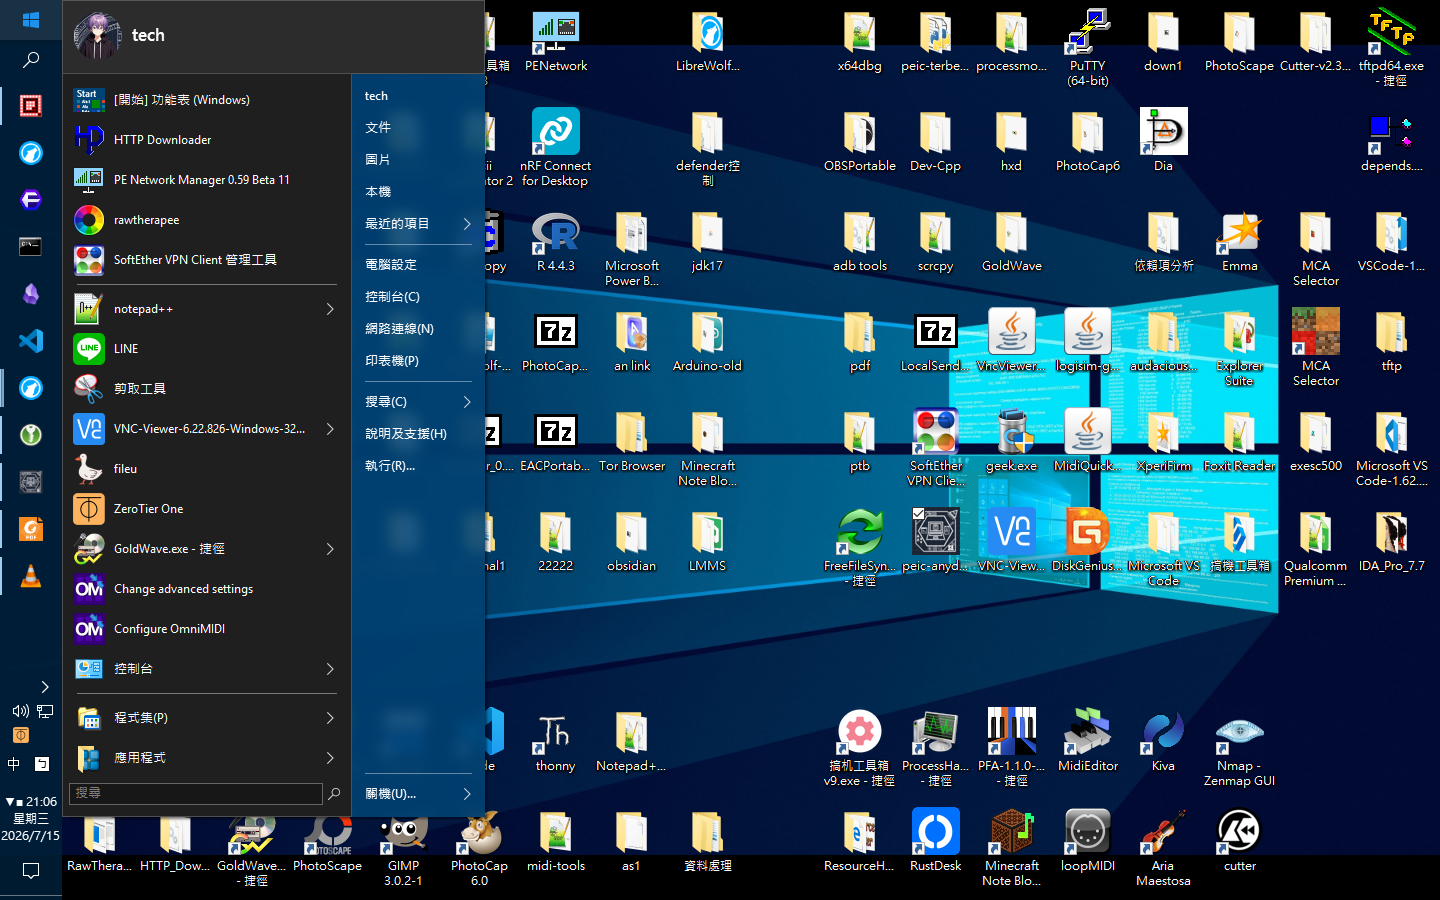Select the Nmap - Zenmap GUI icon
Viewport: 1440px width, 900px height.
1239,747
